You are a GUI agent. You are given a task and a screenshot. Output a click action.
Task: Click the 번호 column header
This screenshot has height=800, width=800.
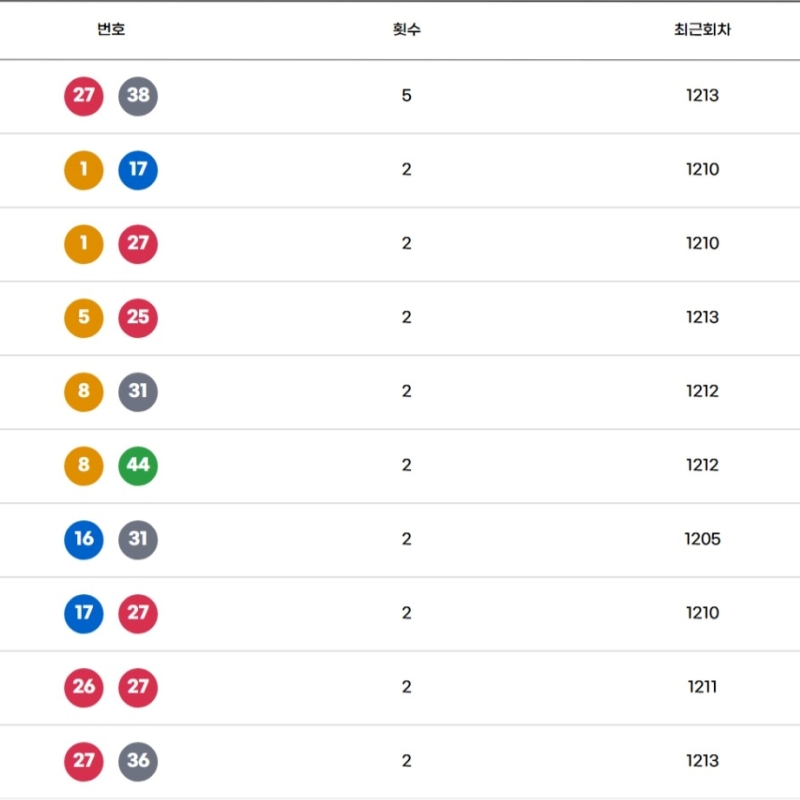pyautogui.click(x=111, y=30)
